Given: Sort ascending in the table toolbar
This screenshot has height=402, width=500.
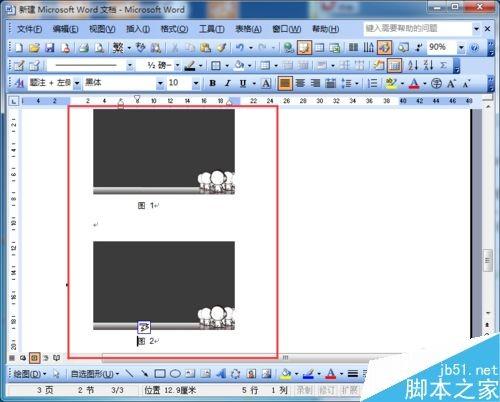Looking at the screenshot, I should [x=413, y=65].
